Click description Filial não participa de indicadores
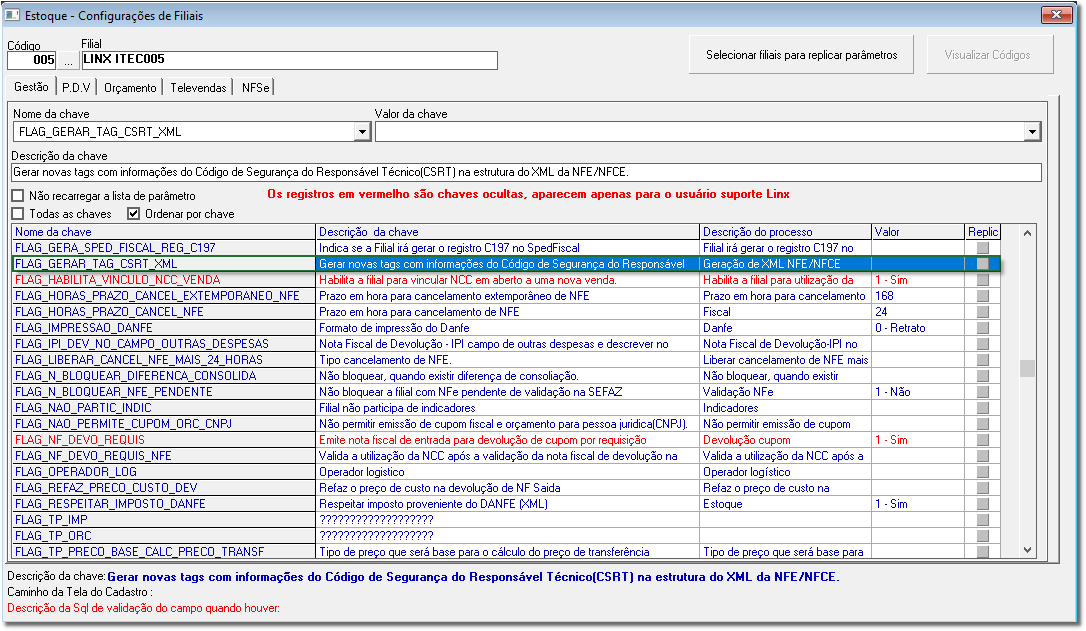This screenshot has width=1086, height=631. click(507, 408)
